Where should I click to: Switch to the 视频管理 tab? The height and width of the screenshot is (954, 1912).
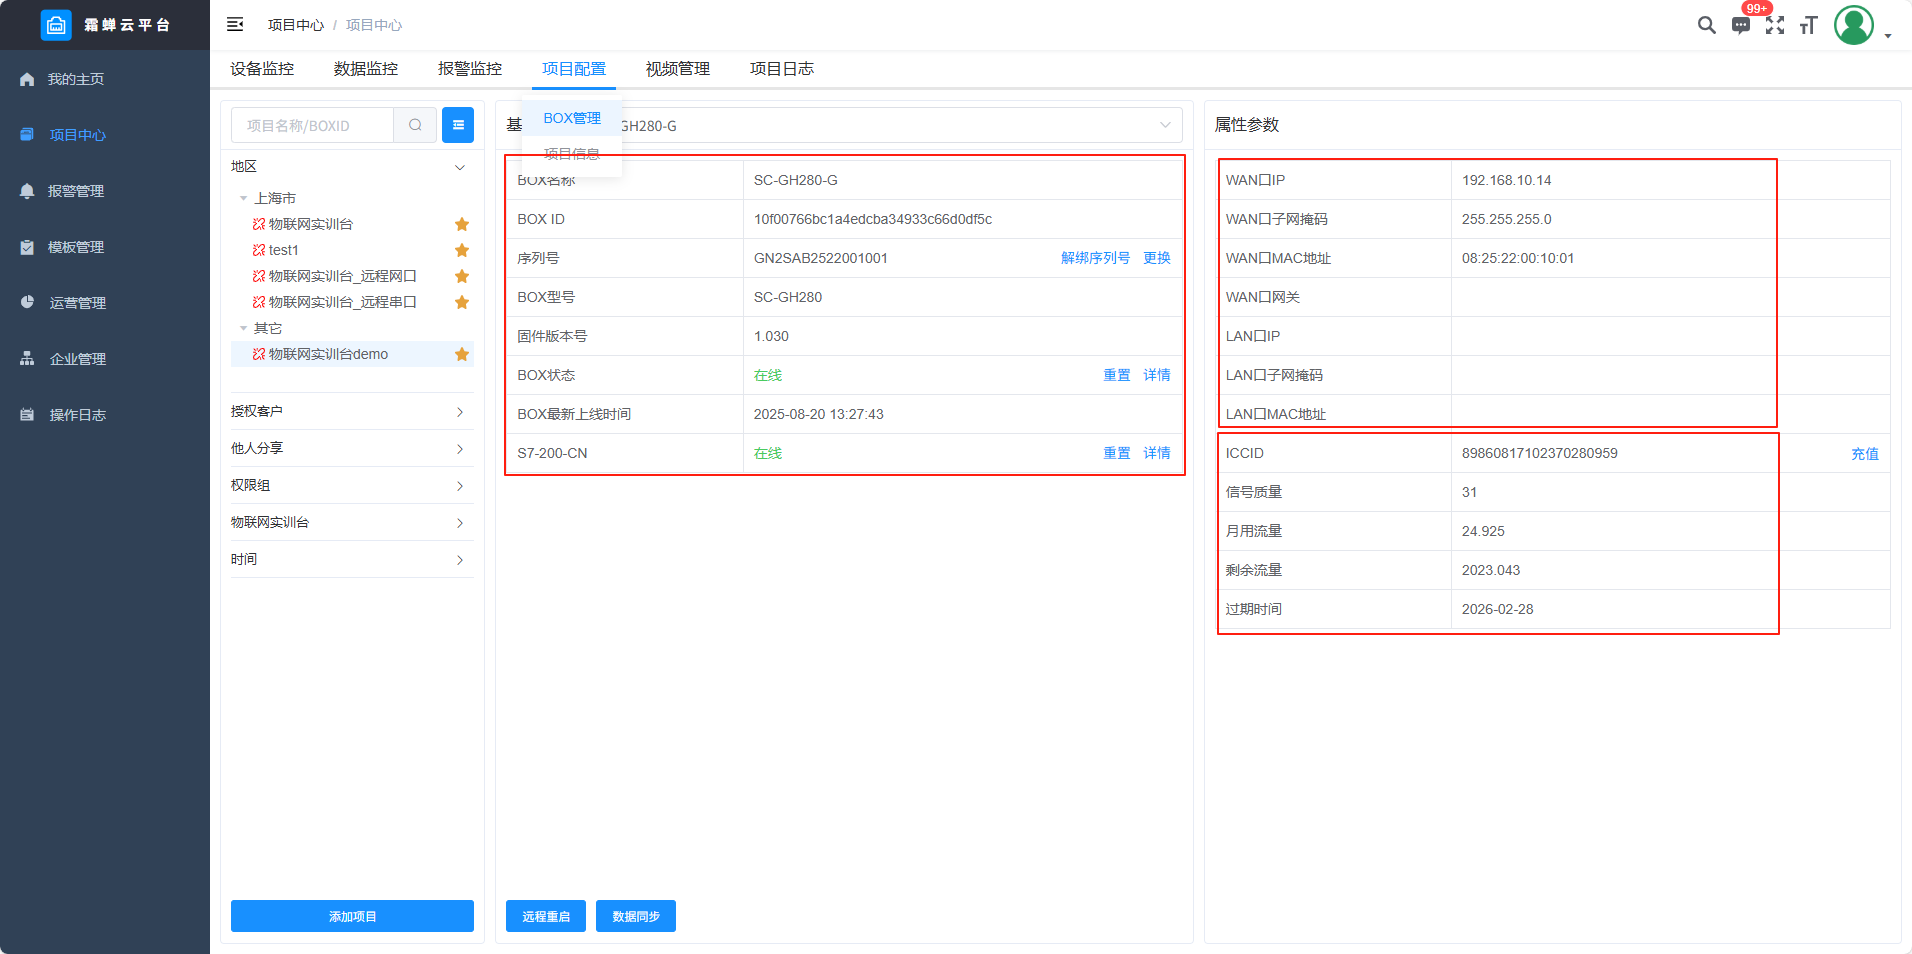[677, 69]
